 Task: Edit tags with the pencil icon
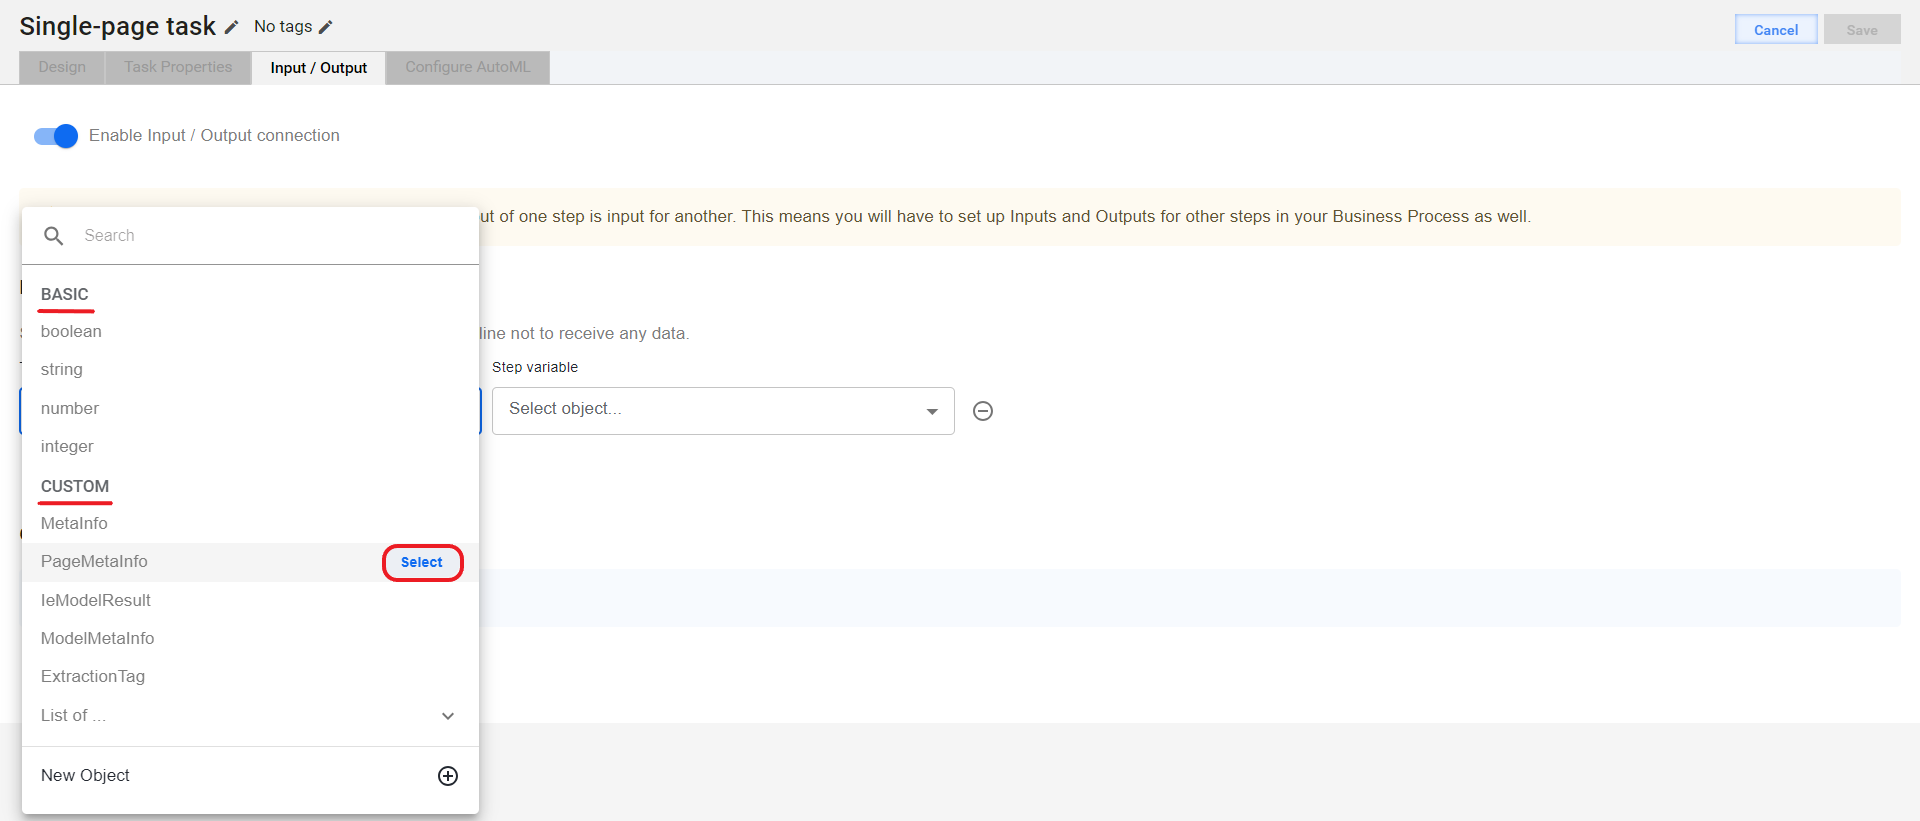point(325,27)
